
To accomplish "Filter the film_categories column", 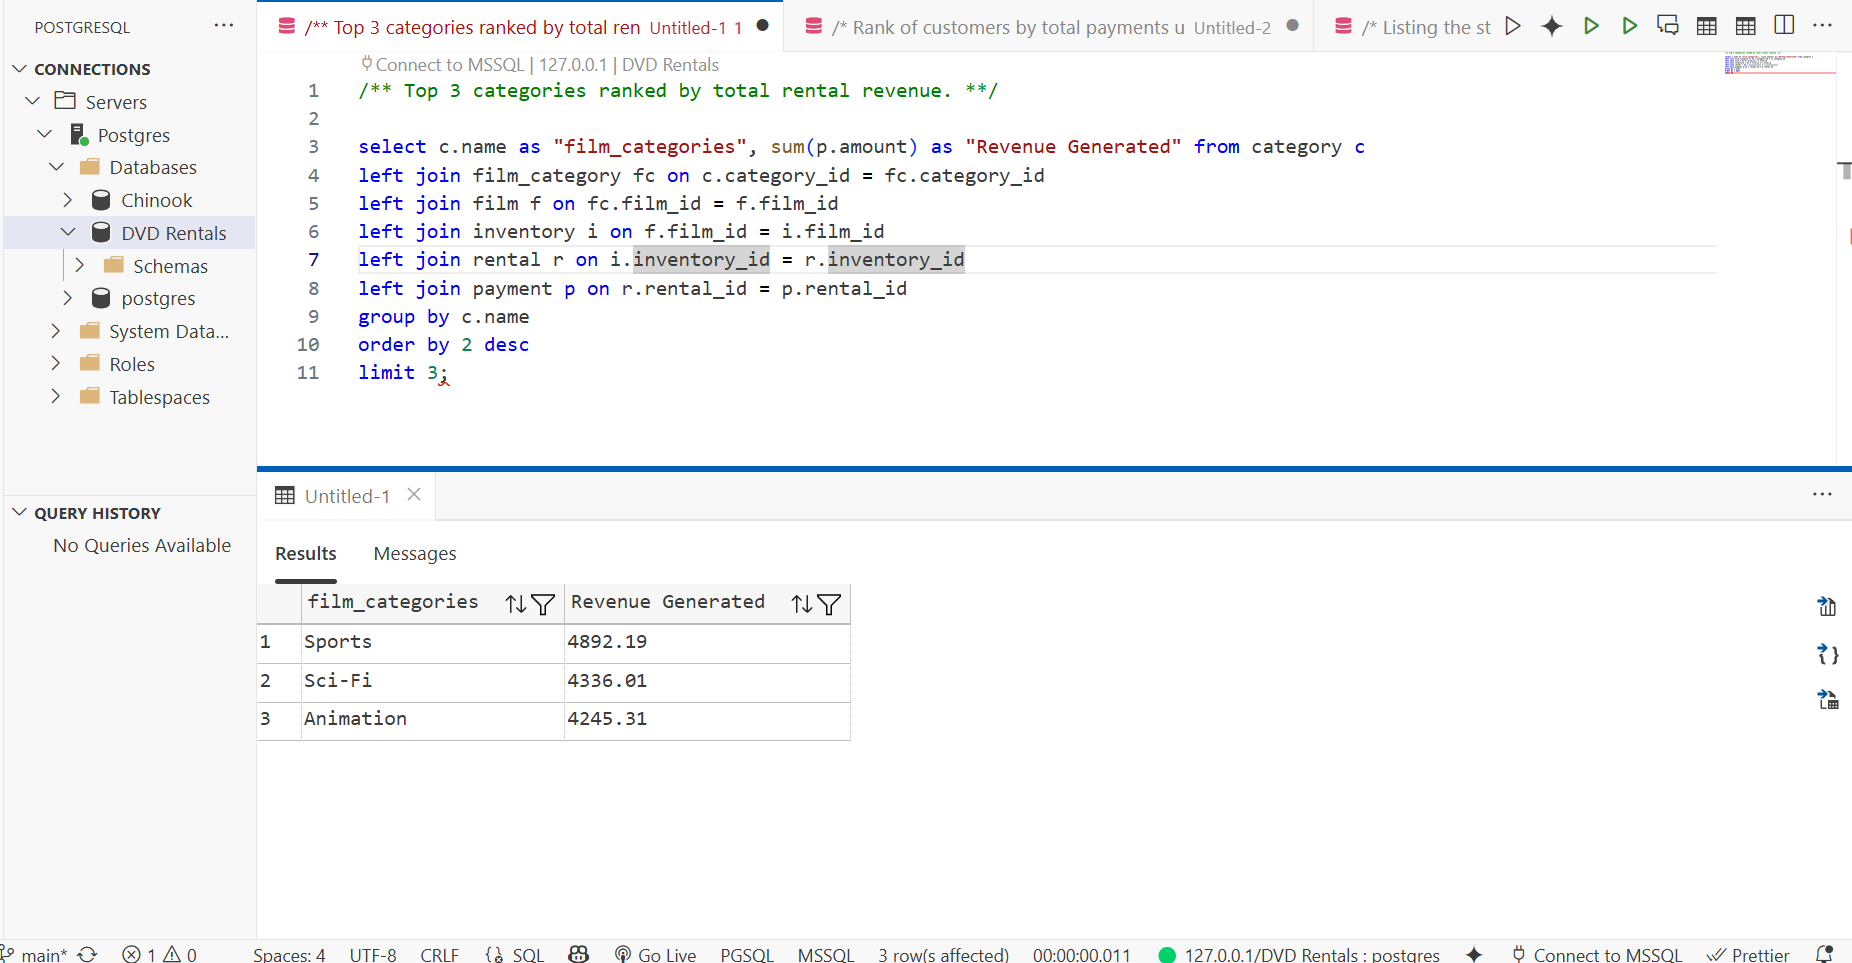I will (x=543, y=604).
